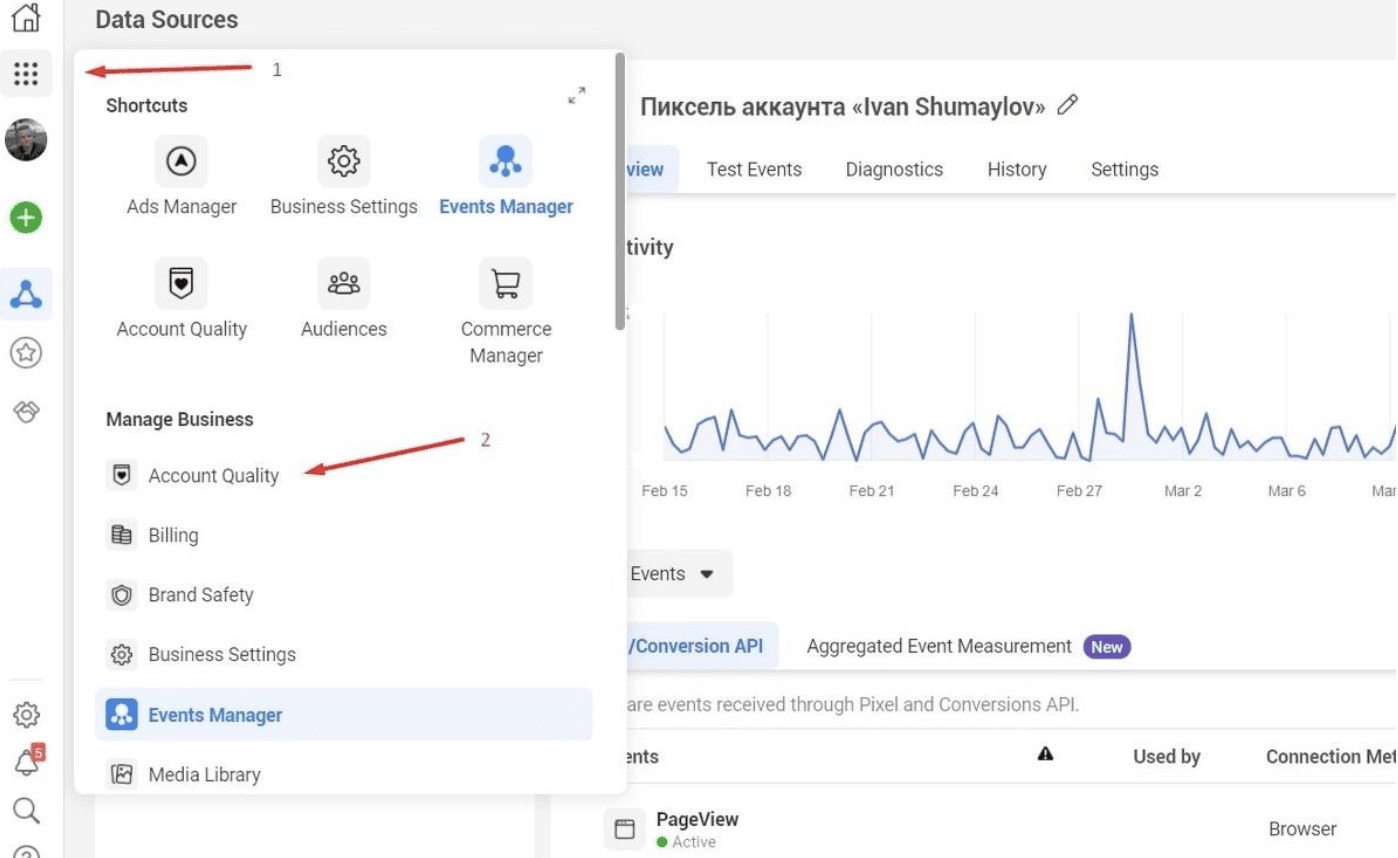Open Commerce Manager shortcut cart icon
Screen dimensions: 1398x858
click(x=506, y=283)
